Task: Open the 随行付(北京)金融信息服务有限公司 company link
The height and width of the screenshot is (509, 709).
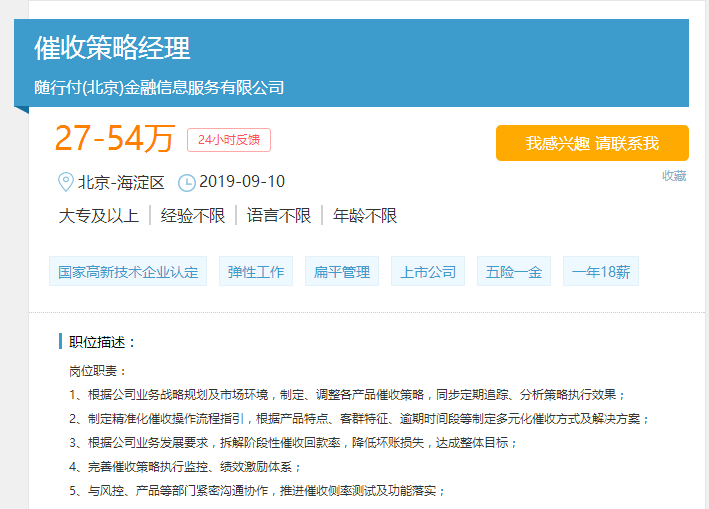Action: click(x=159, y=87)
